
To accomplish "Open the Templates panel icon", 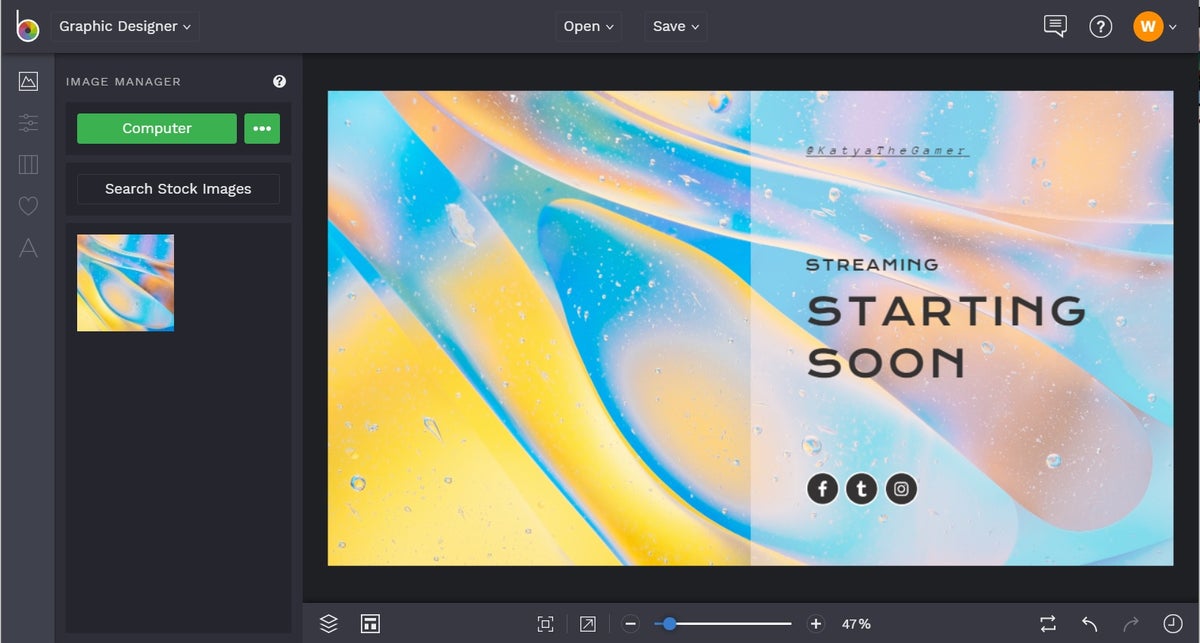I will click(27, 164).
